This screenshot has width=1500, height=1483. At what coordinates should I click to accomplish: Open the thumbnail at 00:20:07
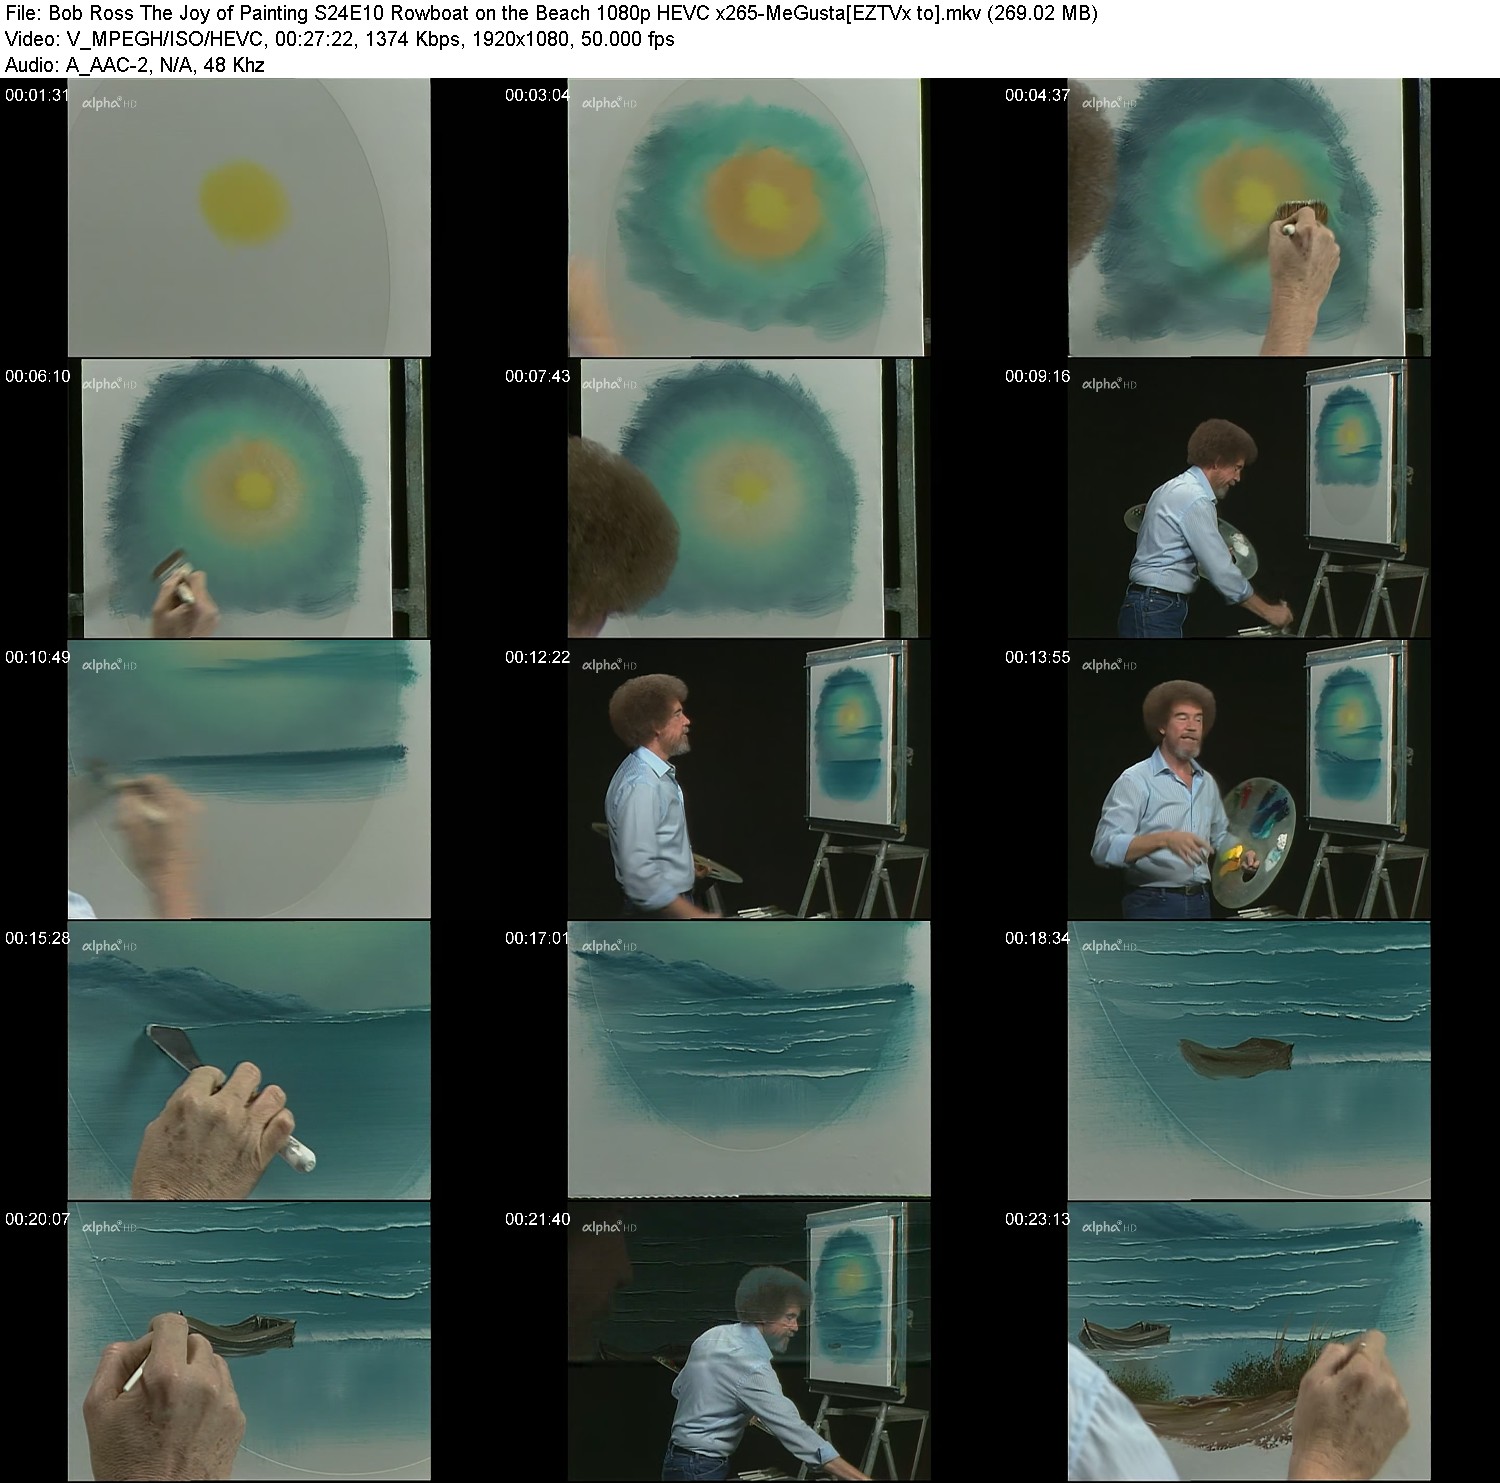click(250, 1342)
